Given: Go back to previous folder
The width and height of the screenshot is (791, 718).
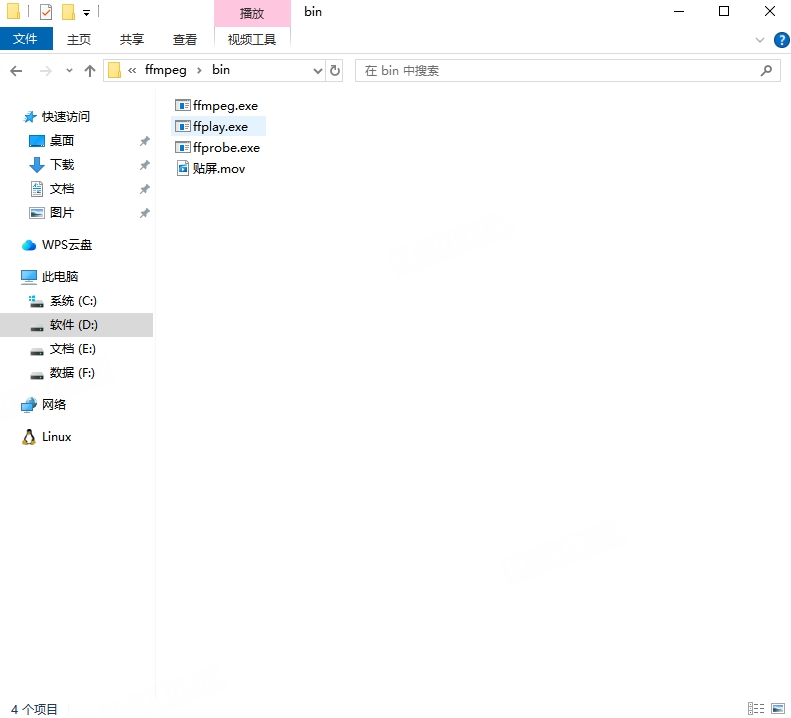Looking at the screenshot, I should pos(16,71).
